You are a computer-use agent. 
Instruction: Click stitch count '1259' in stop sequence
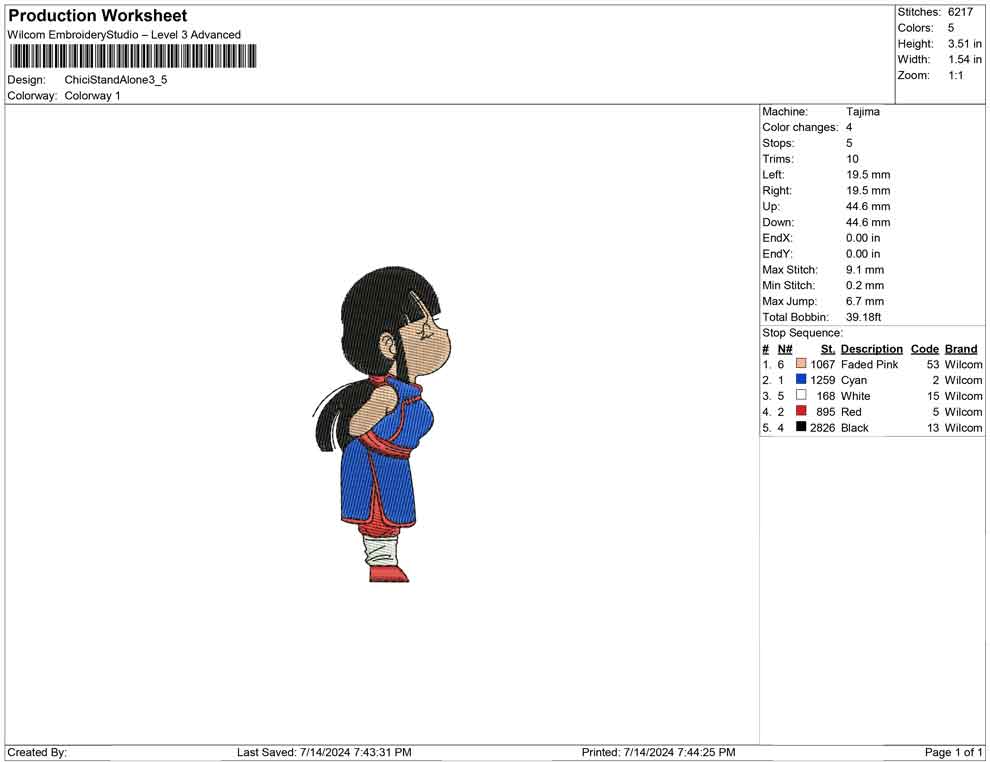pos(823,380)
